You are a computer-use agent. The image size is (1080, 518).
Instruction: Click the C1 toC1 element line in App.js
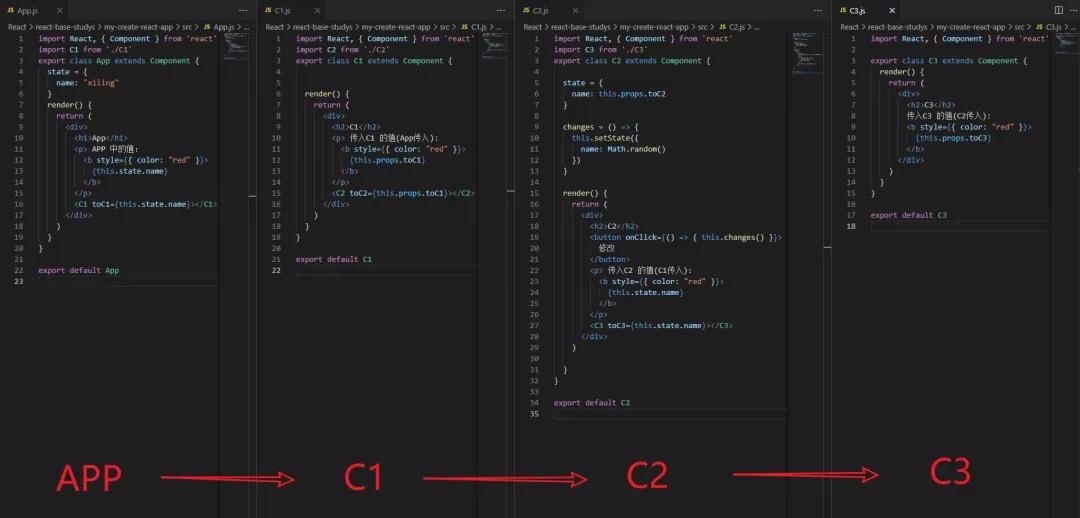(145, 204)
